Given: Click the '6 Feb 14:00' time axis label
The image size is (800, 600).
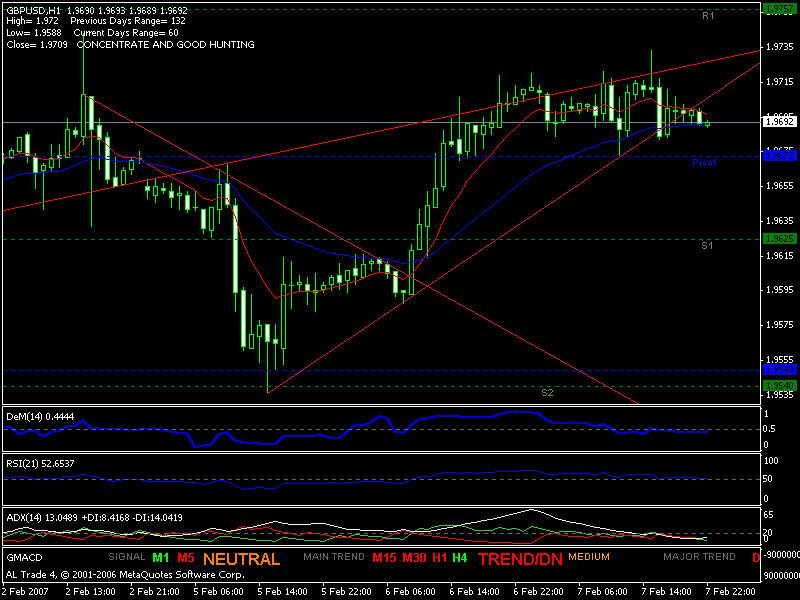Looking at the screenshot, I should 474,592.
